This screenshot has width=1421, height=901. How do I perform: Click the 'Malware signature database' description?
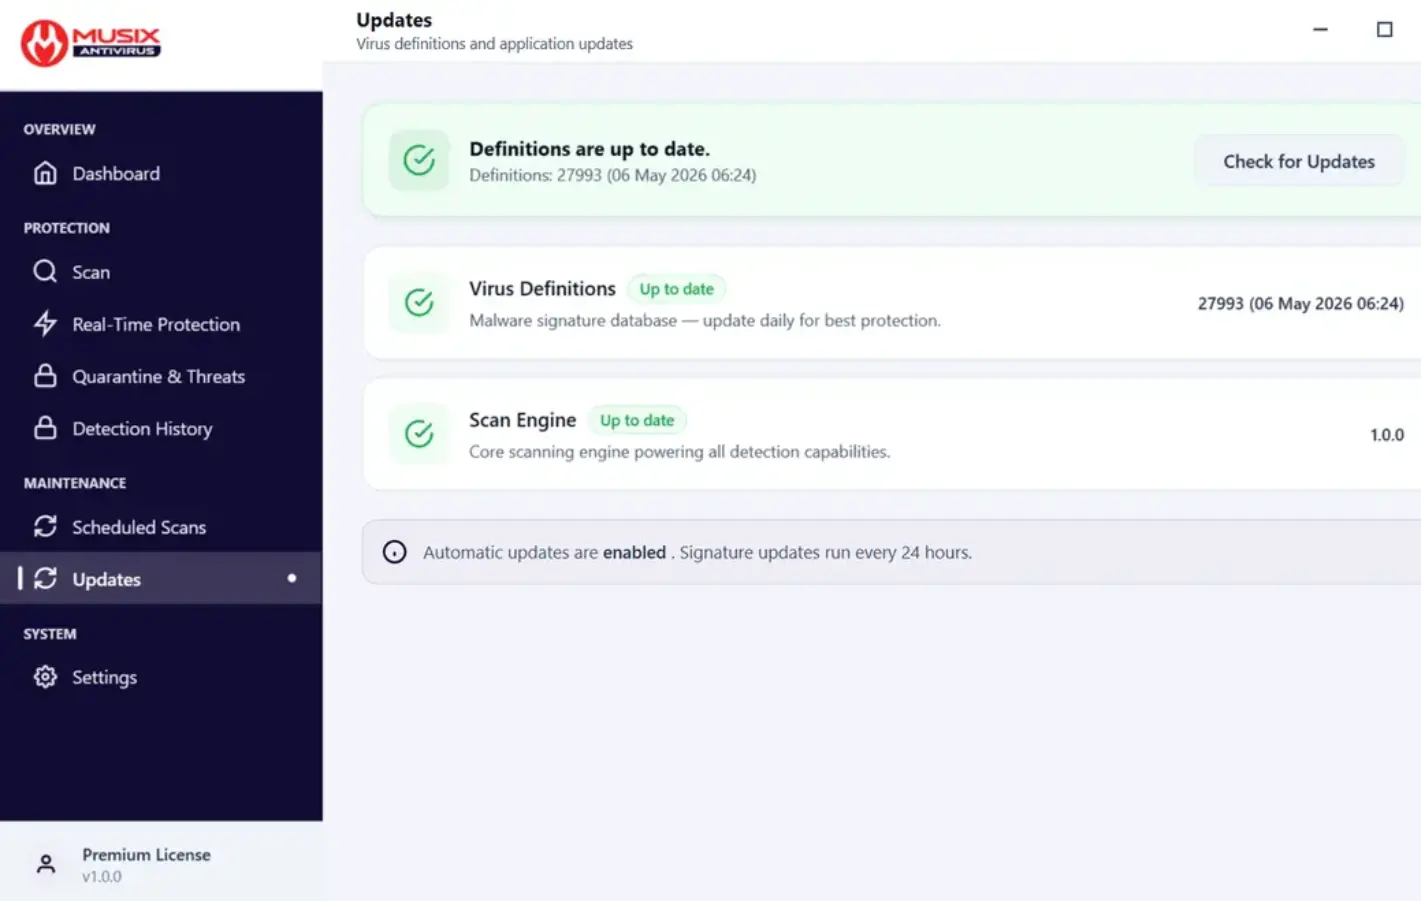(705, 320)
